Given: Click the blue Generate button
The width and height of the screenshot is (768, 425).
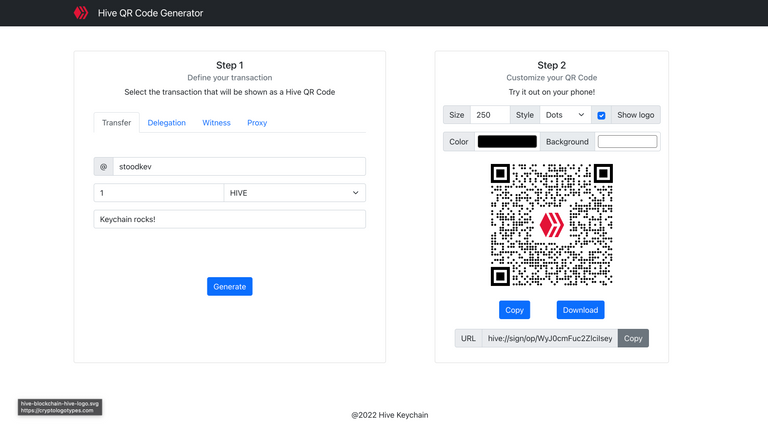Looking at the screenshot, I should pos(230,286).
